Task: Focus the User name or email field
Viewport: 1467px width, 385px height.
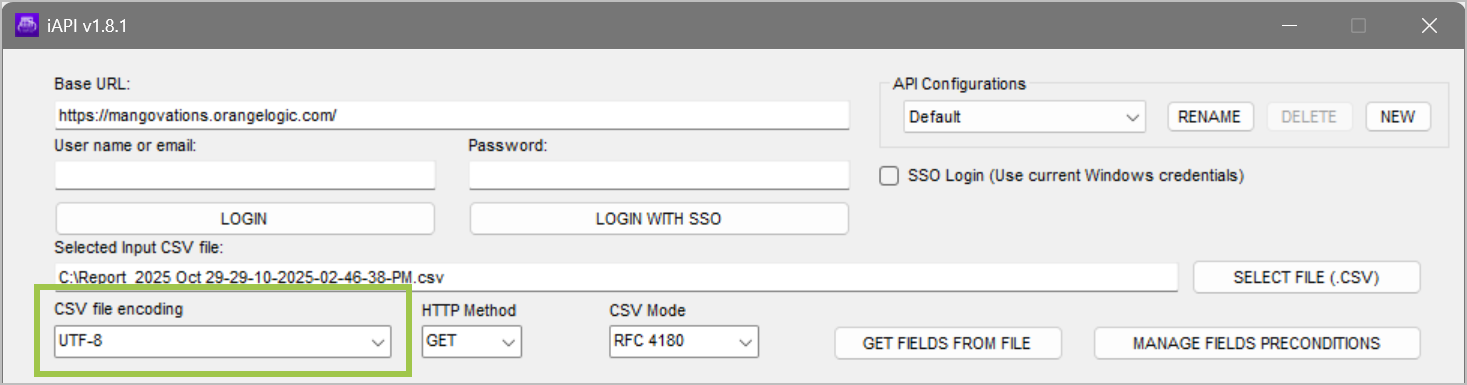Action: point(245,175)
